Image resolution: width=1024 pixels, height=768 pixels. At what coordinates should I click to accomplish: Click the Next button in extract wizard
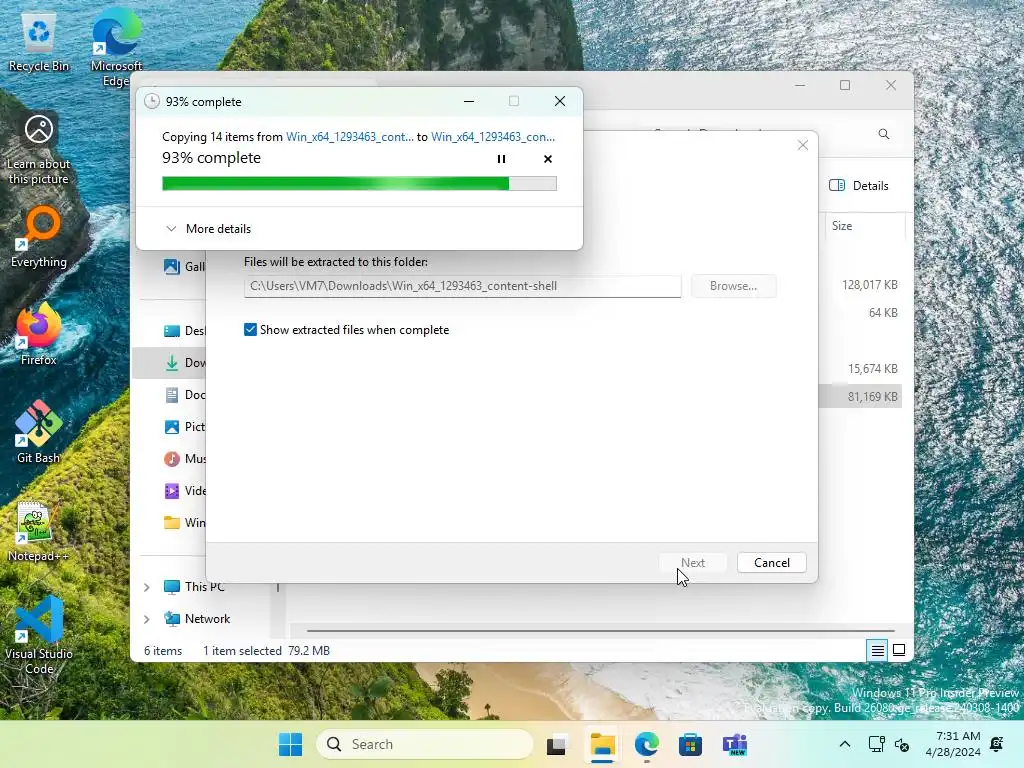[692, 563]
